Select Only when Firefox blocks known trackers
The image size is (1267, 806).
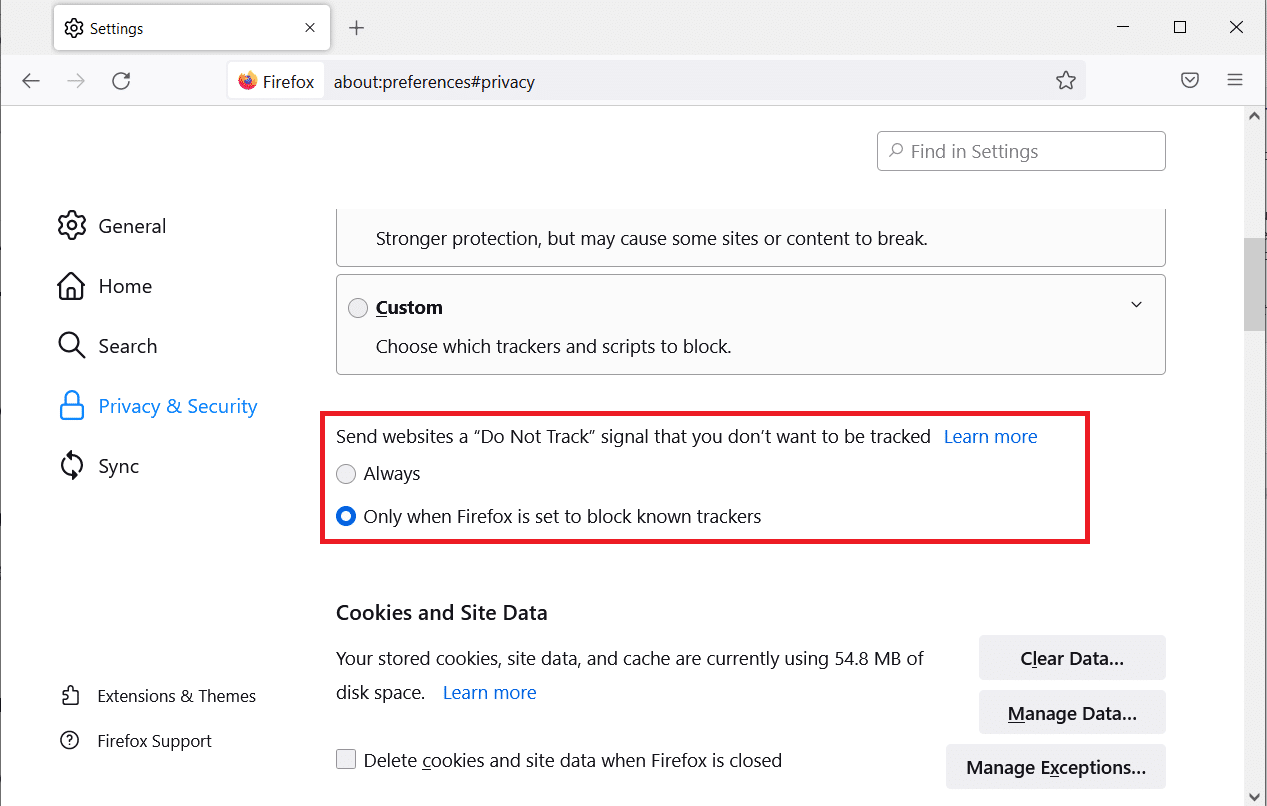[x=346, y=517]
